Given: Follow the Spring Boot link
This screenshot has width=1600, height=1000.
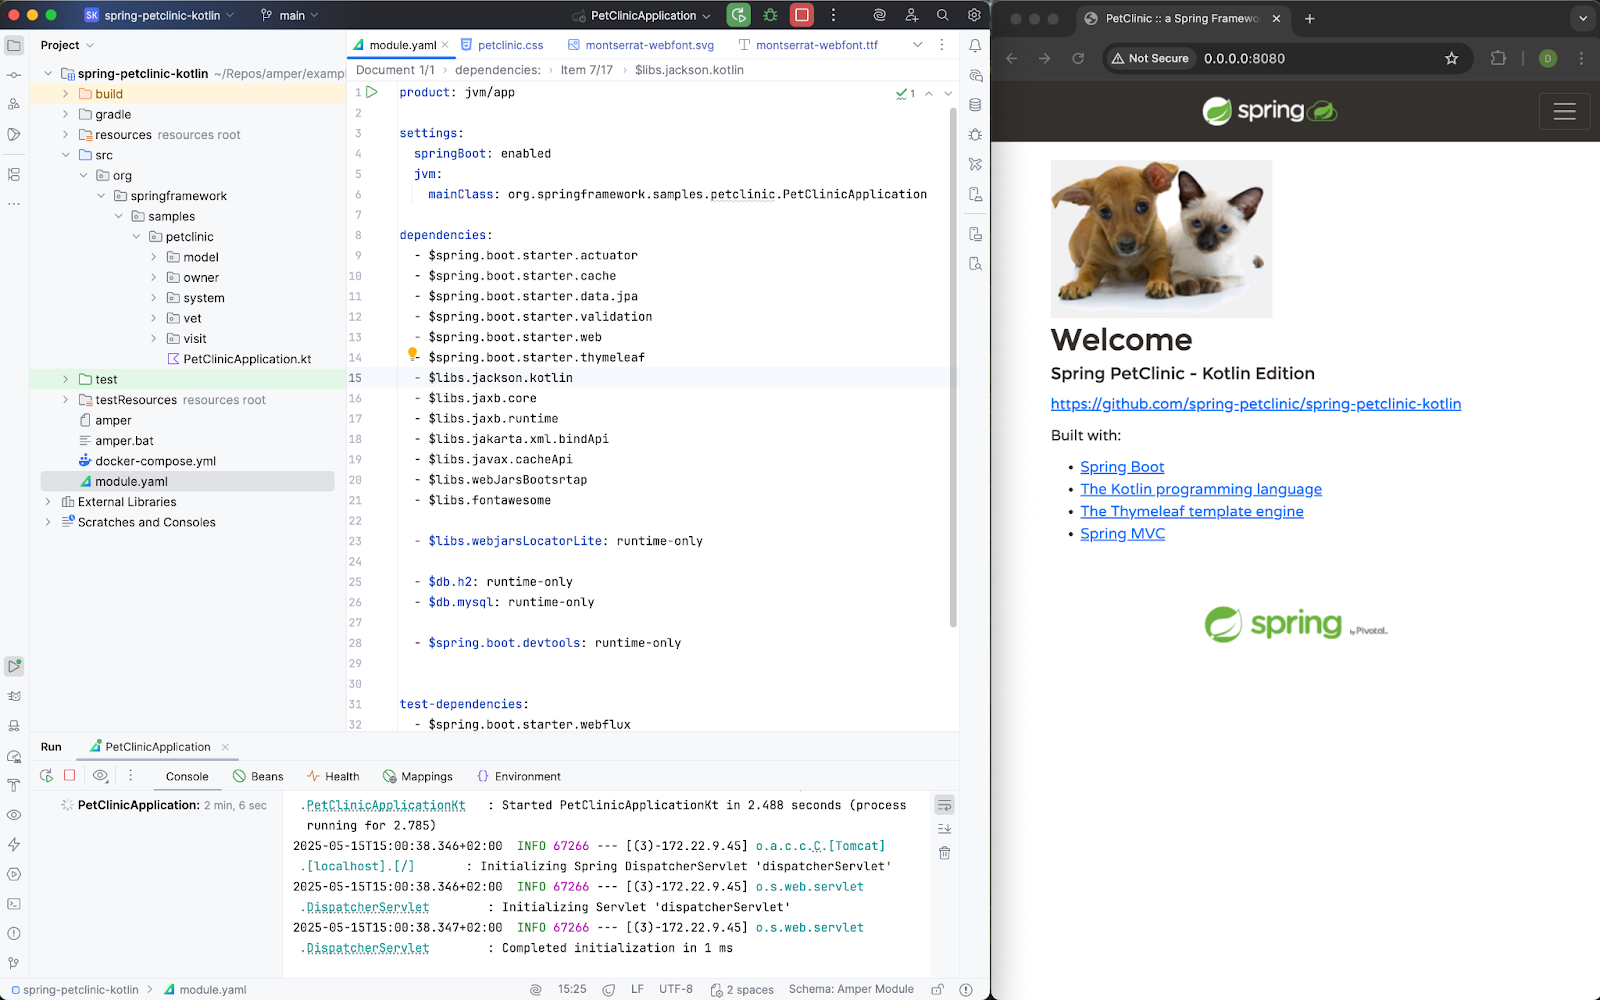Looking at the screenshot, I should click(1122, 467).
